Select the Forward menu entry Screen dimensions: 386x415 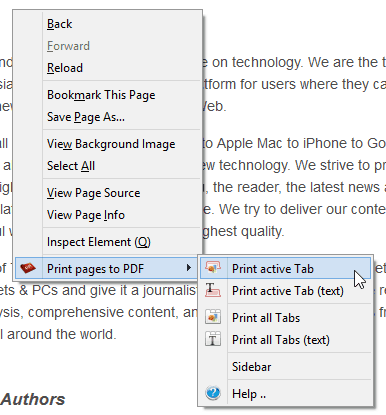pos(108,46)
